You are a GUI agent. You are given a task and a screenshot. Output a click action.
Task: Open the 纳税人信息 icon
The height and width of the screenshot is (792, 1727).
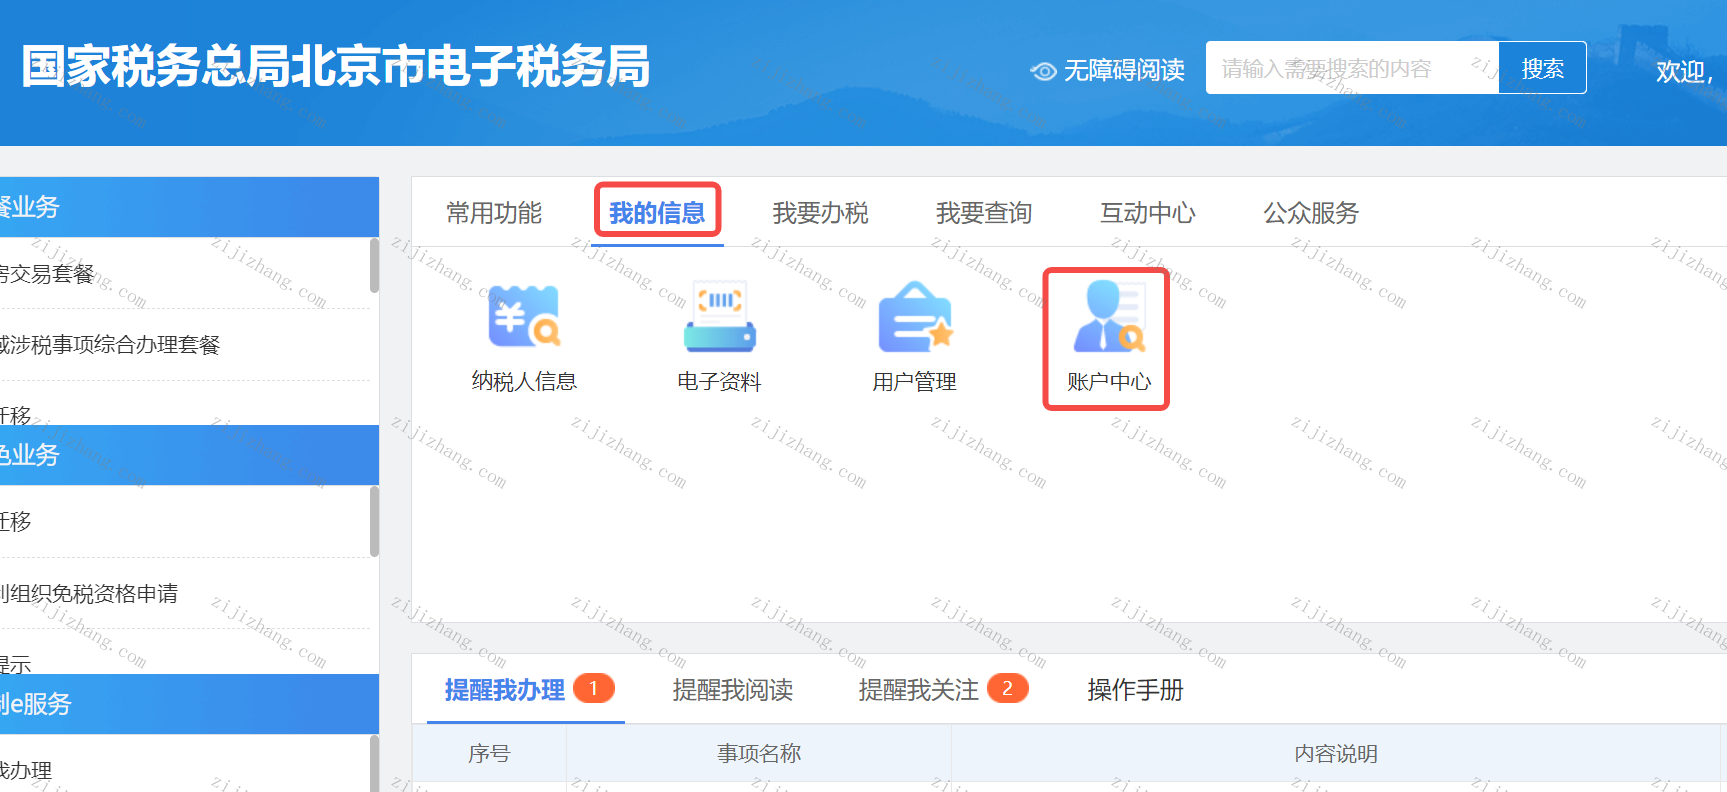524,318
